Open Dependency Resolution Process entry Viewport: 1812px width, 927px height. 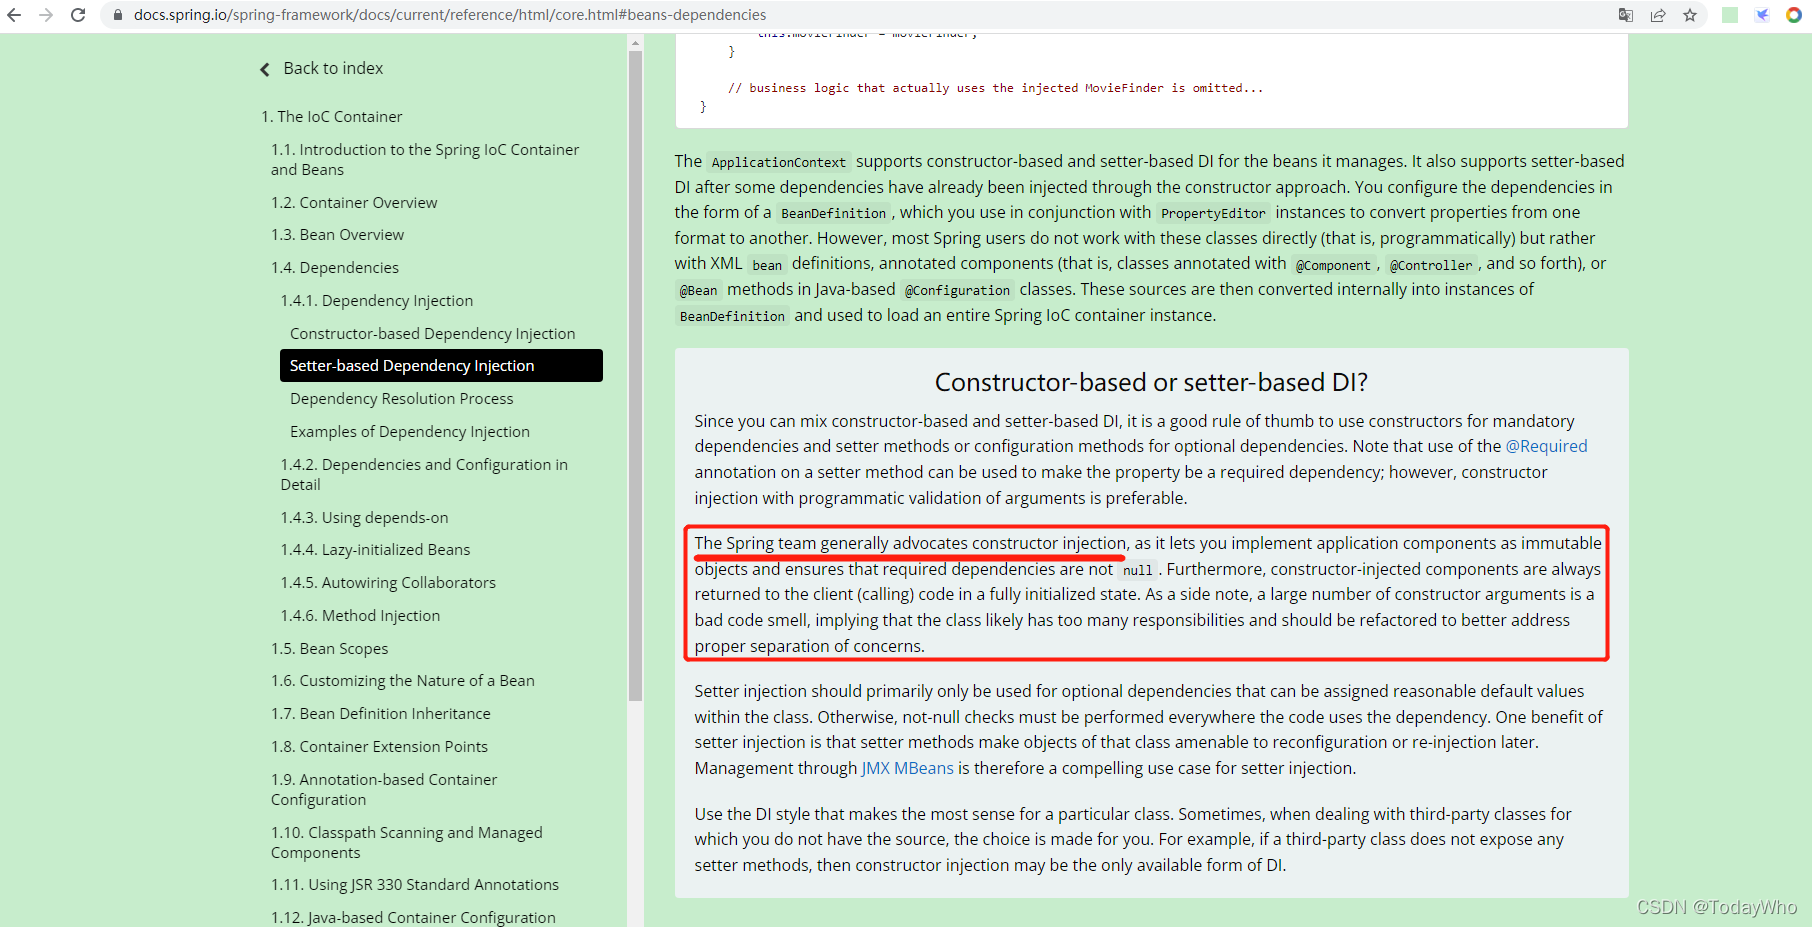(401, 399)
